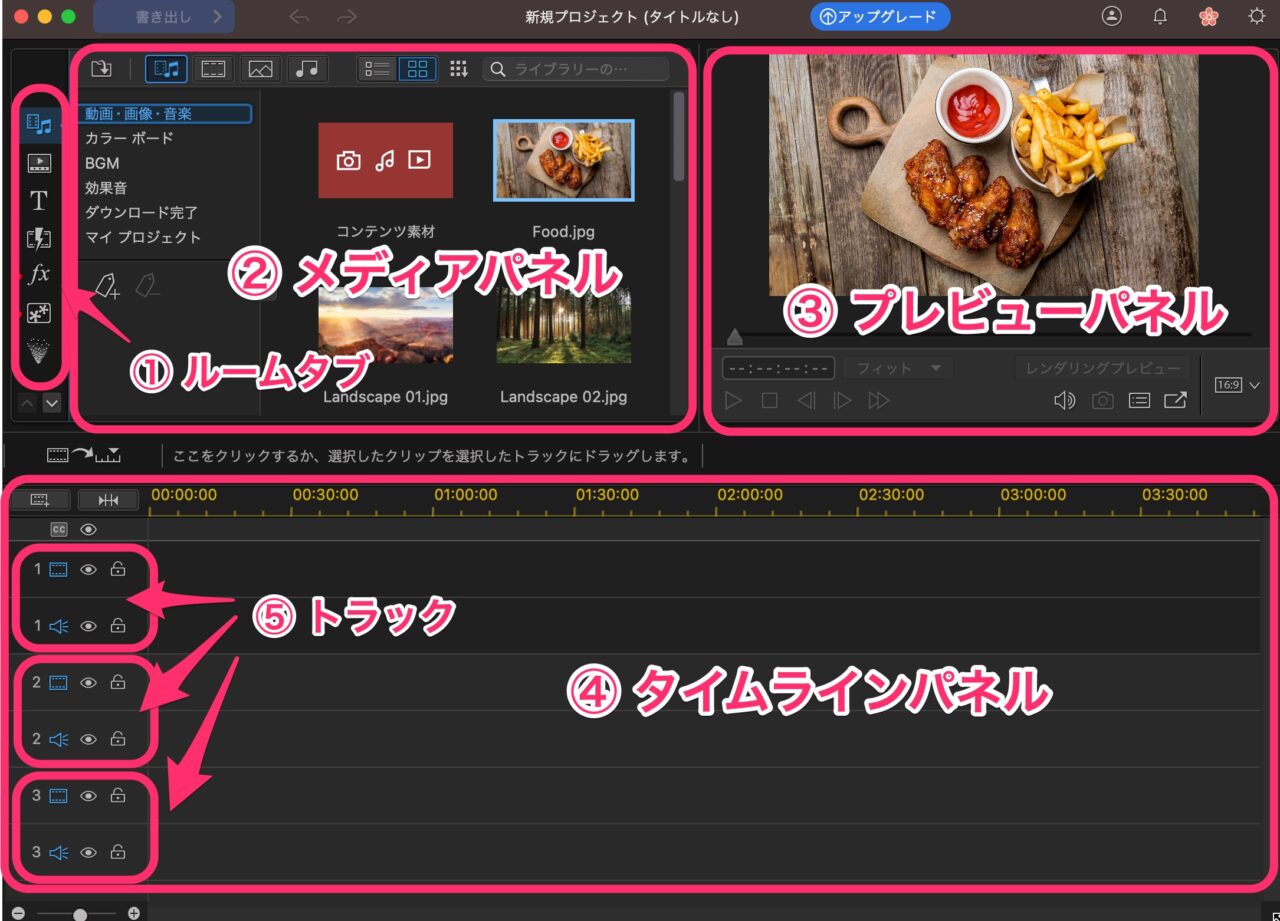Viewport: 1280px width, 921px height.
Task: Mute audio track 3 with its eye icon
Action: (x=88, y=853)
